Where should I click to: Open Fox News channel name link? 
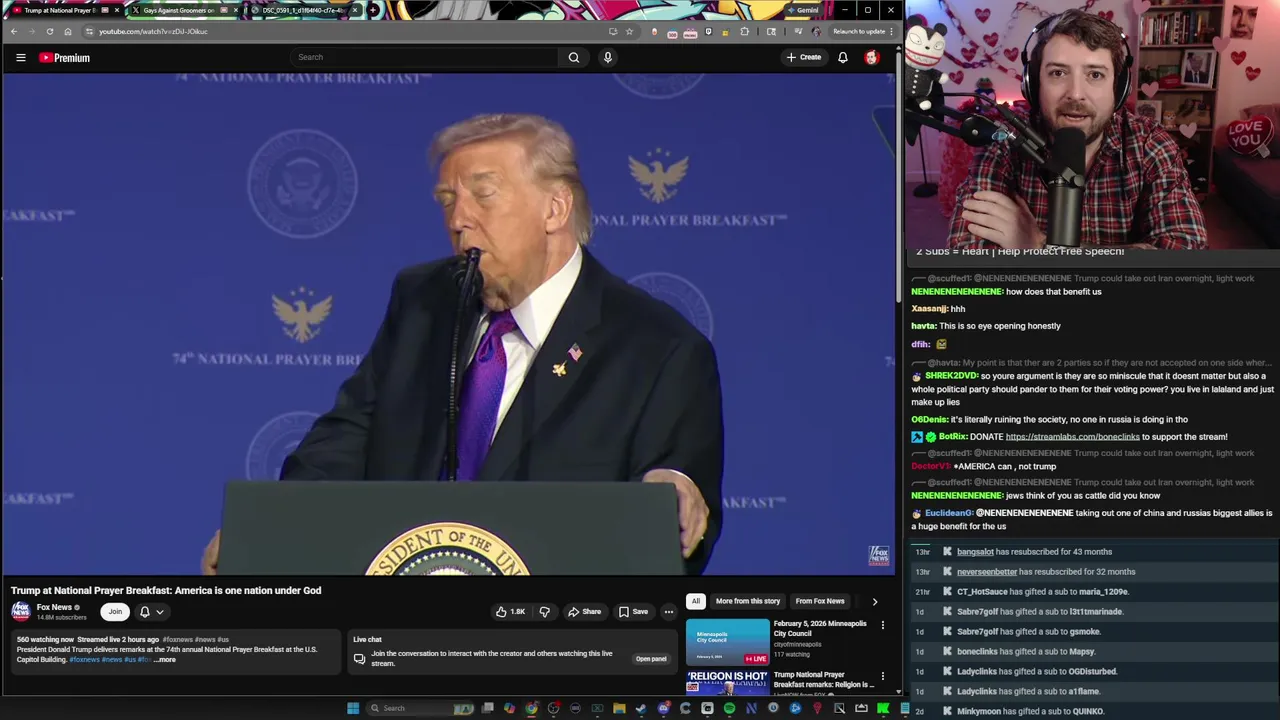click(x=54, y=607)
